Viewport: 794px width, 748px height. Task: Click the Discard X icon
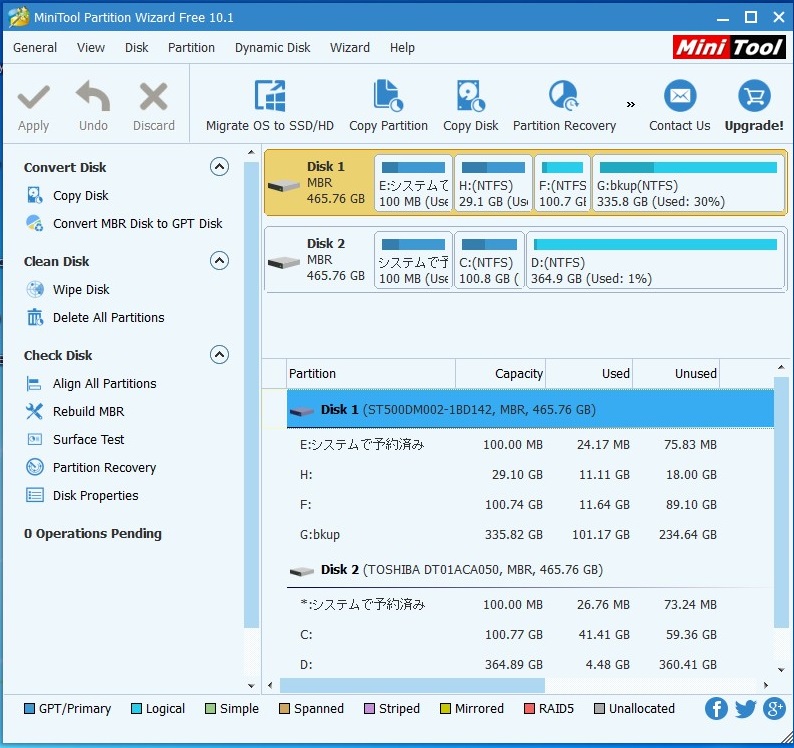tap(153, 97)
